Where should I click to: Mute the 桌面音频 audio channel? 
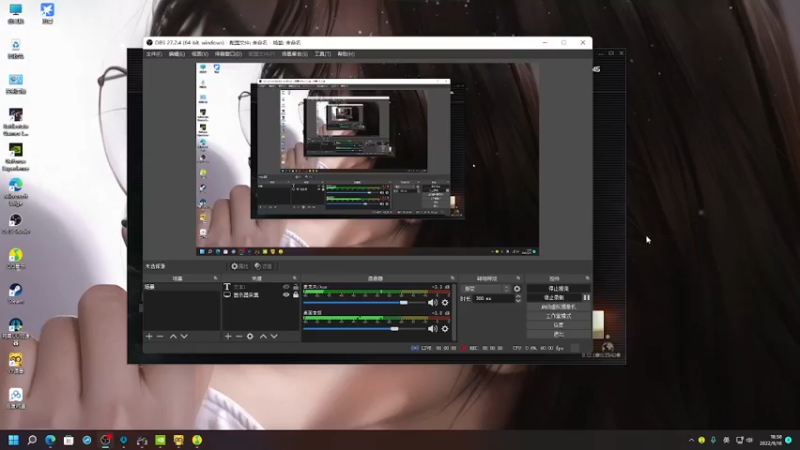pos(433,329)
